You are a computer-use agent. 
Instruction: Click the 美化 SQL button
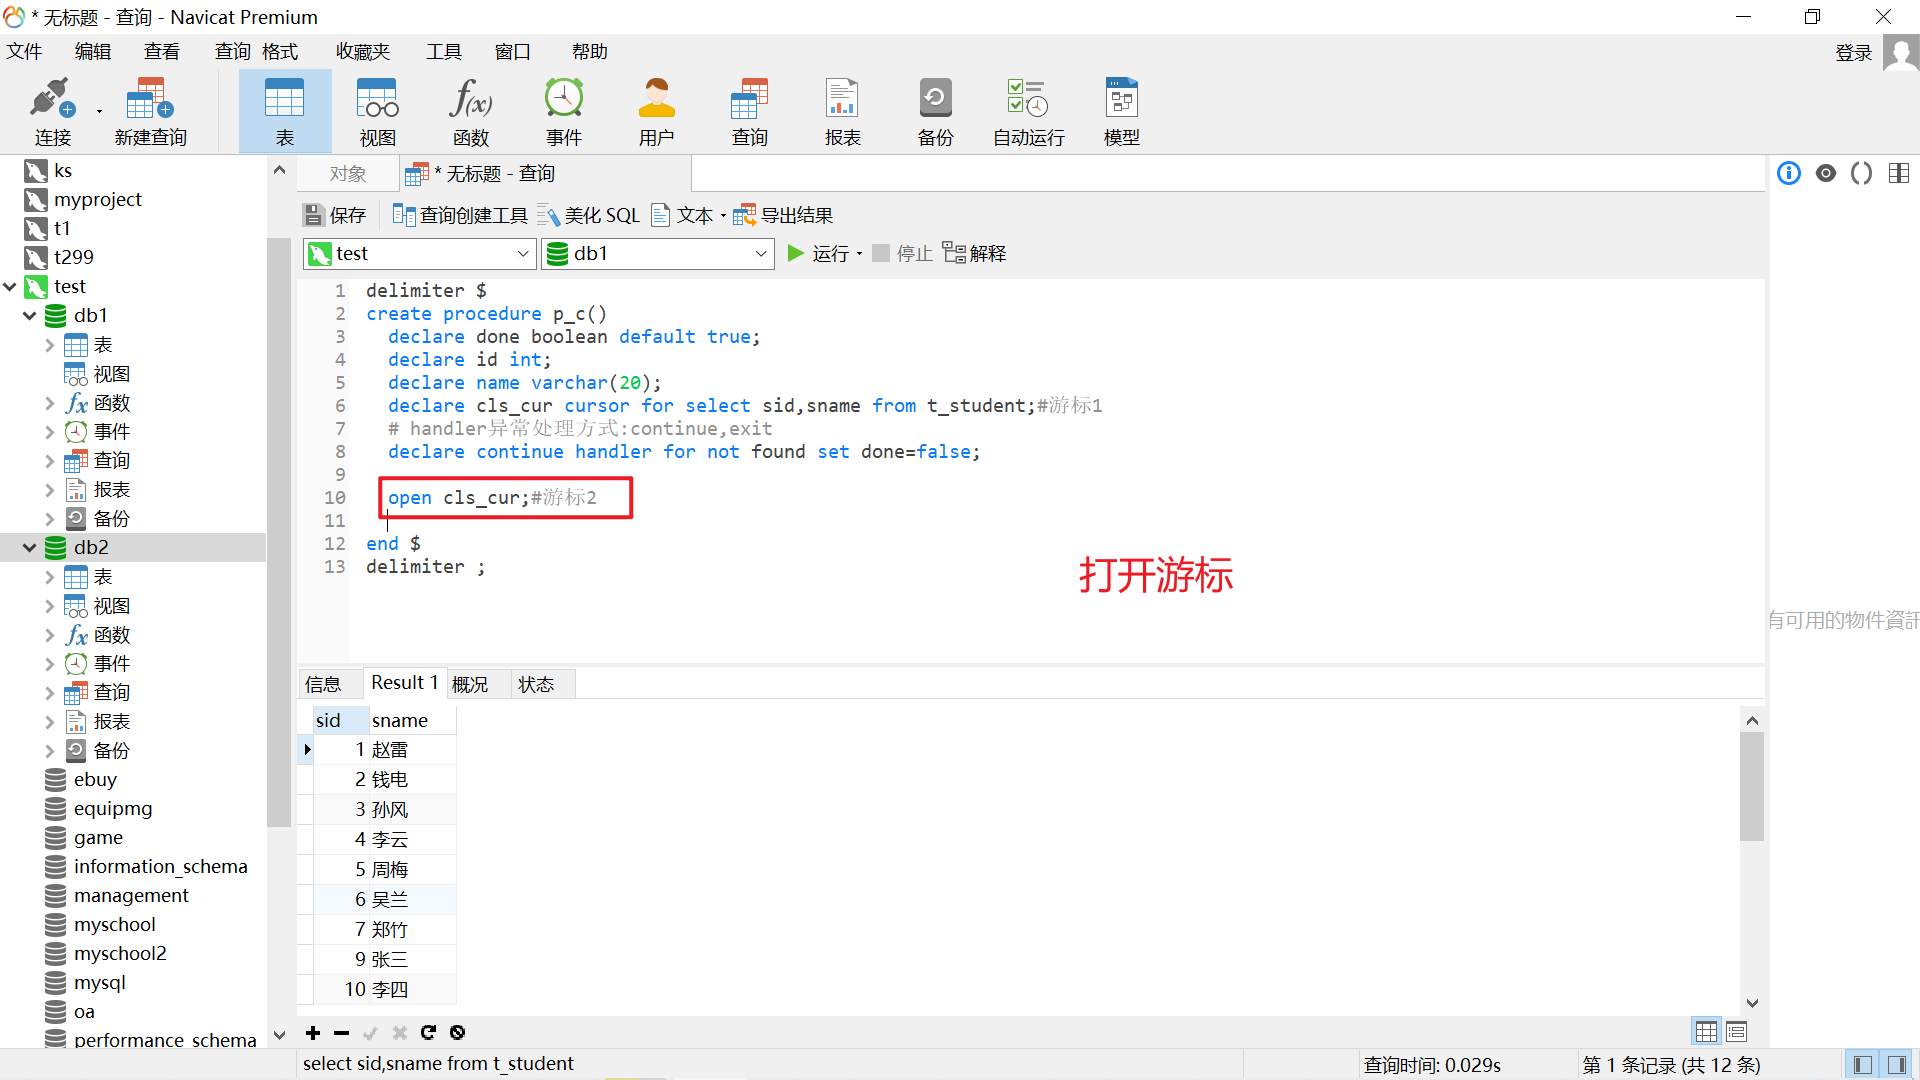coord(589,216)
